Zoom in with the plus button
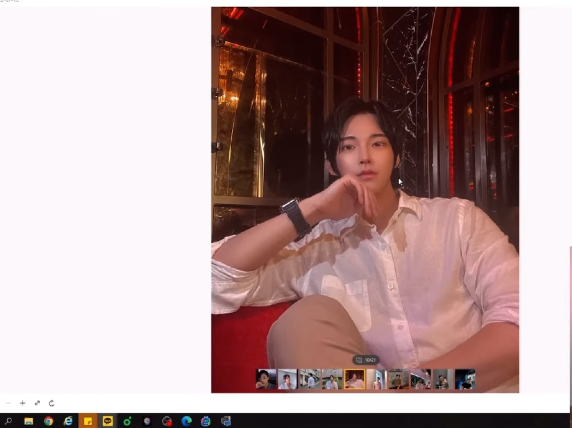572x428 pixels. coord(23,403)
